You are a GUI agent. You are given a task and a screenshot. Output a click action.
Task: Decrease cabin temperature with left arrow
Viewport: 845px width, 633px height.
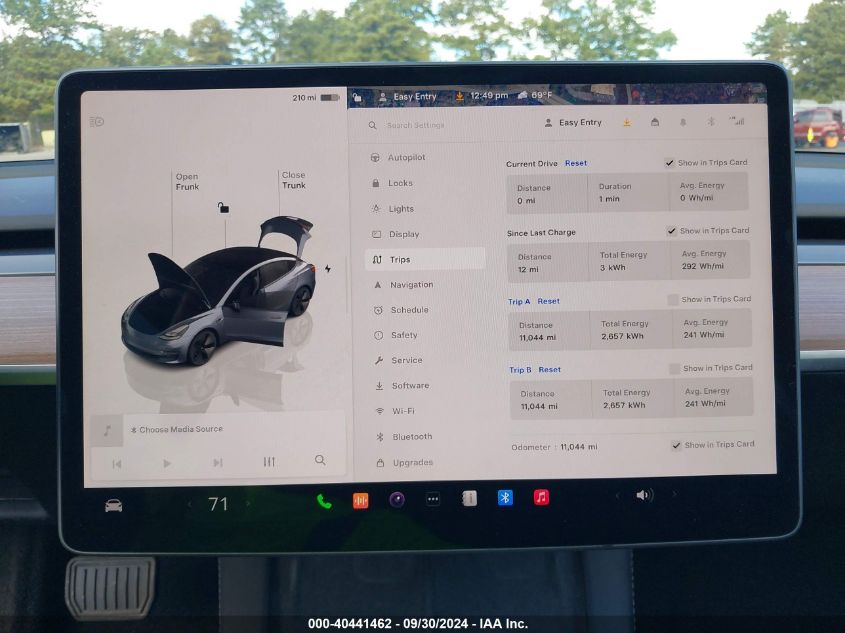point(190,505)
